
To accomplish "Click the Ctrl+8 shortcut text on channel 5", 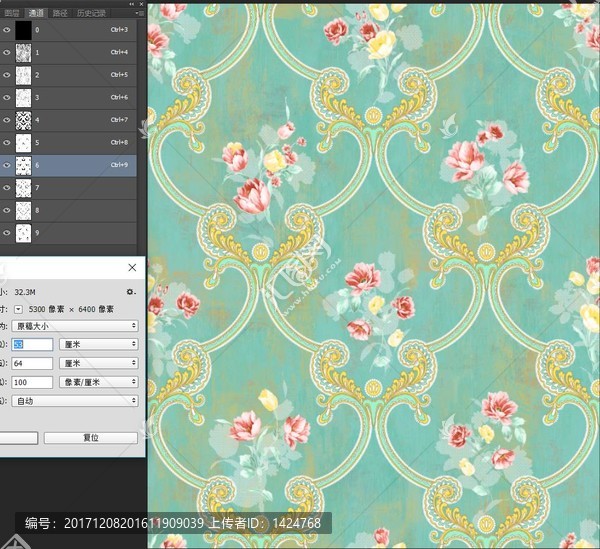I will (119, 142).
